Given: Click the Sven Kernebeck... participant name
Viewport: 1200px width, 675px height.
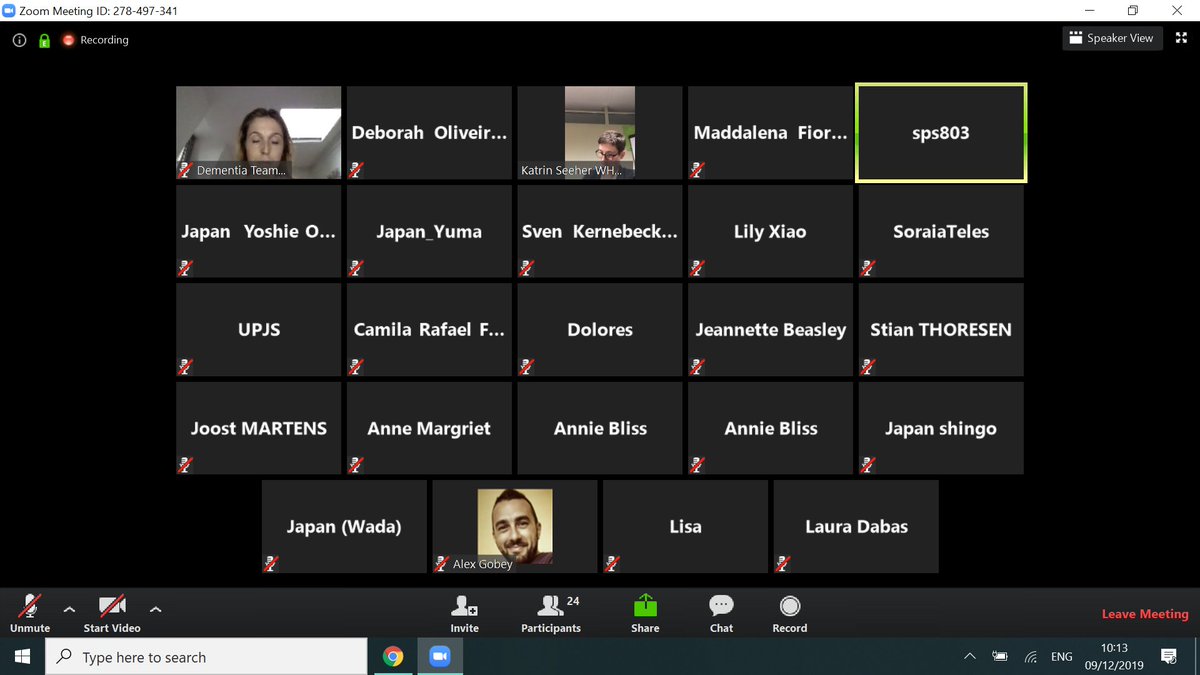Looking at the screenshot, I should pos(600,231).
